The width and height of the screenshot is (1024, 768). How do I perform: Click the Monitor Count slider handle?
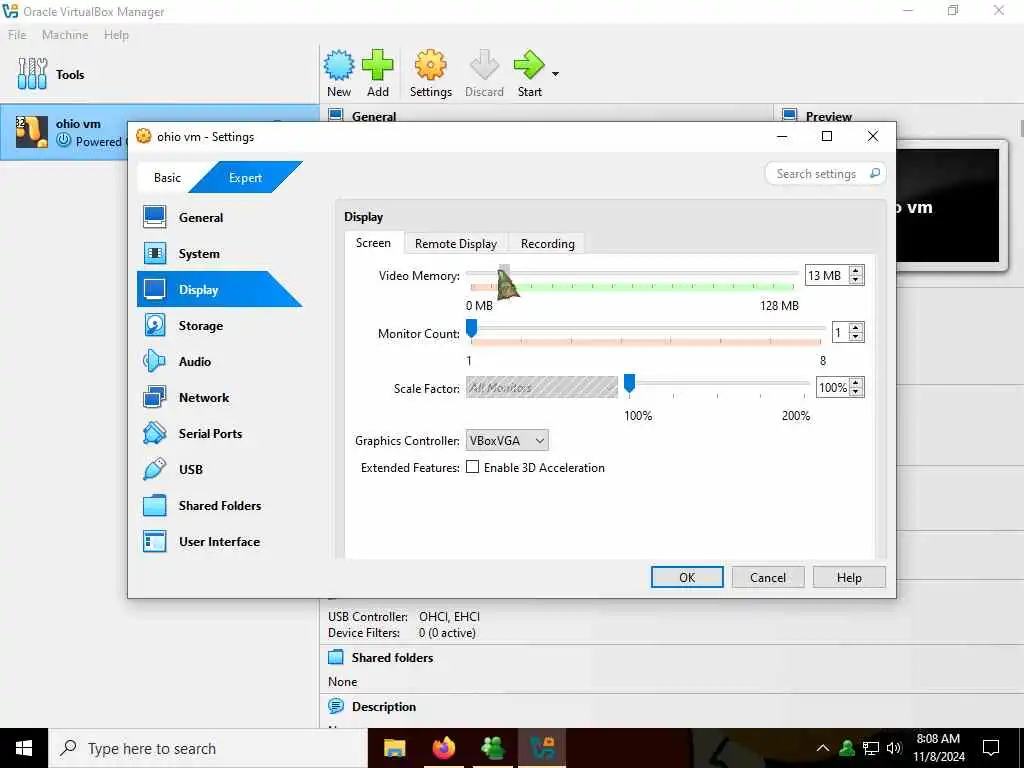coord(472,329)
